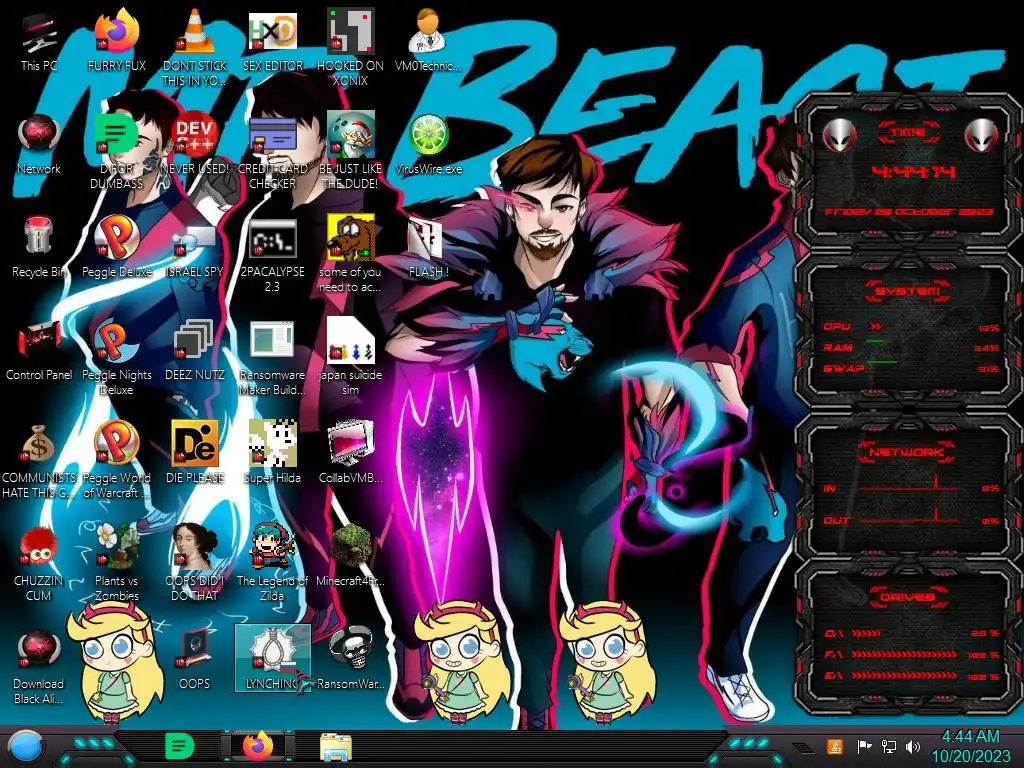Launch the HOOKED ON XONIX shortcut
Viewport: 1024px width, 768px height.
tap(350, 47)
